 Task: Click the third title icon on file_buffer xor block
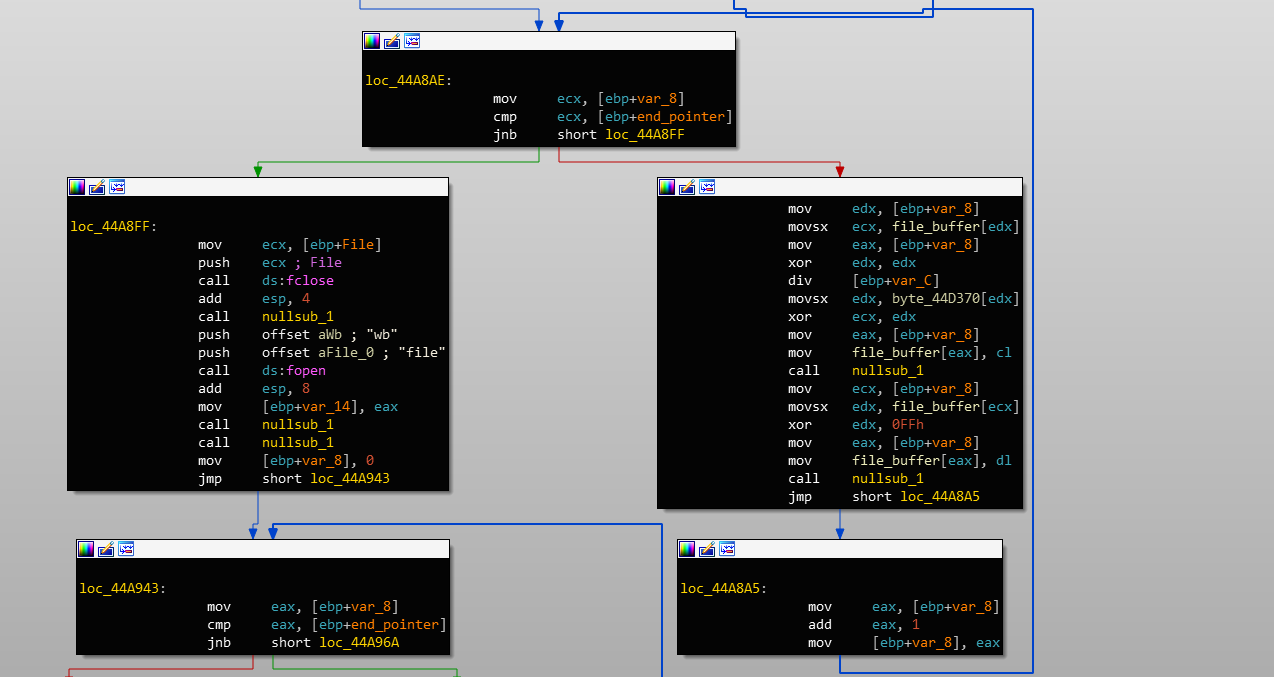[707, 187]
